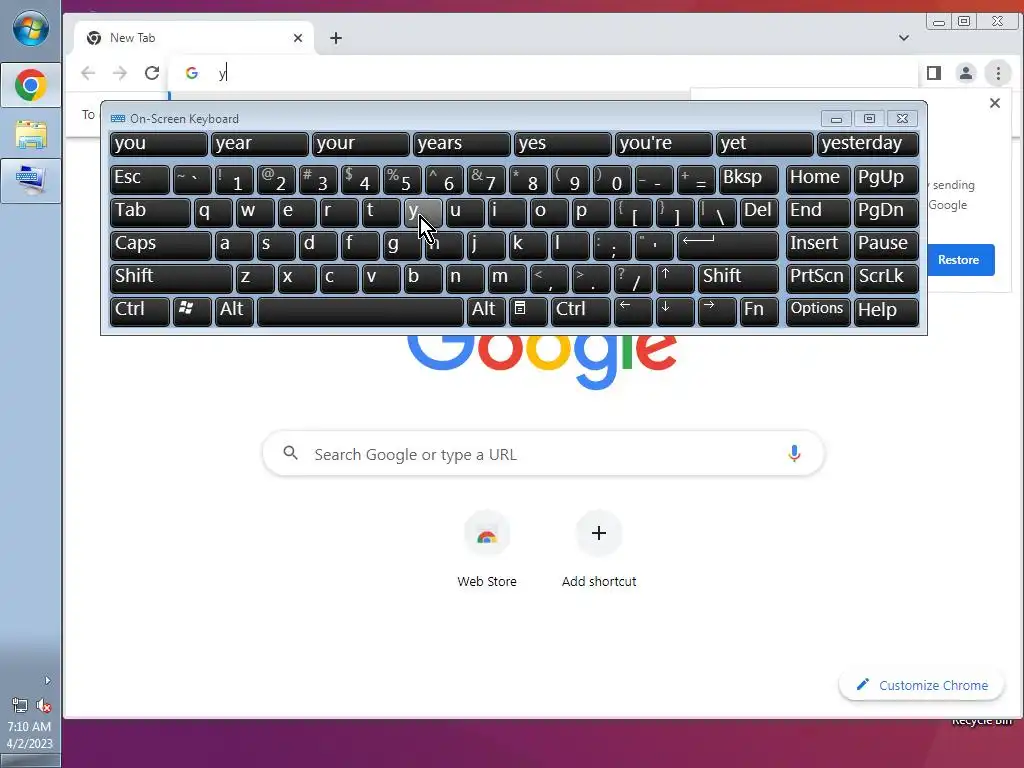Reload the page in Chrome
Screen dimensions: 1024x768
tap(152, 73)
